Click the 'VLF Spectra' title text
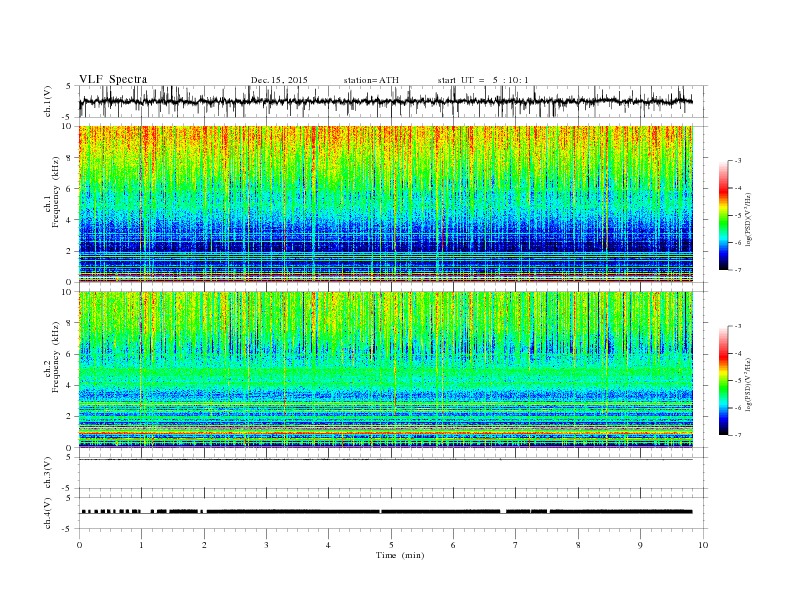This screenshot has width=792, height=612. 113,79
